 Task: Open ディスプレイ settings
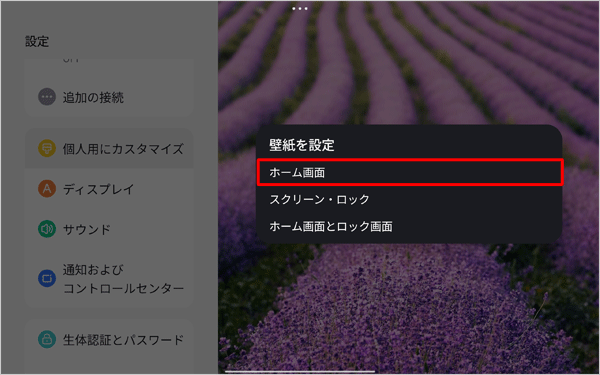click(109, 189)
